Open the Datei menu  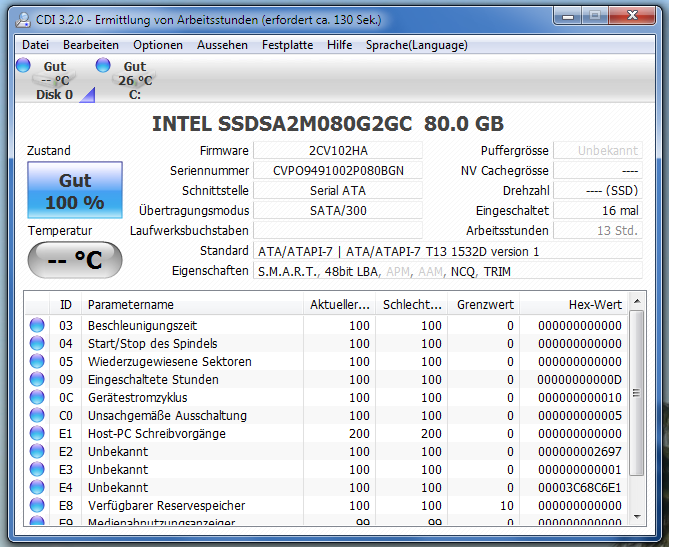point(35,45)
